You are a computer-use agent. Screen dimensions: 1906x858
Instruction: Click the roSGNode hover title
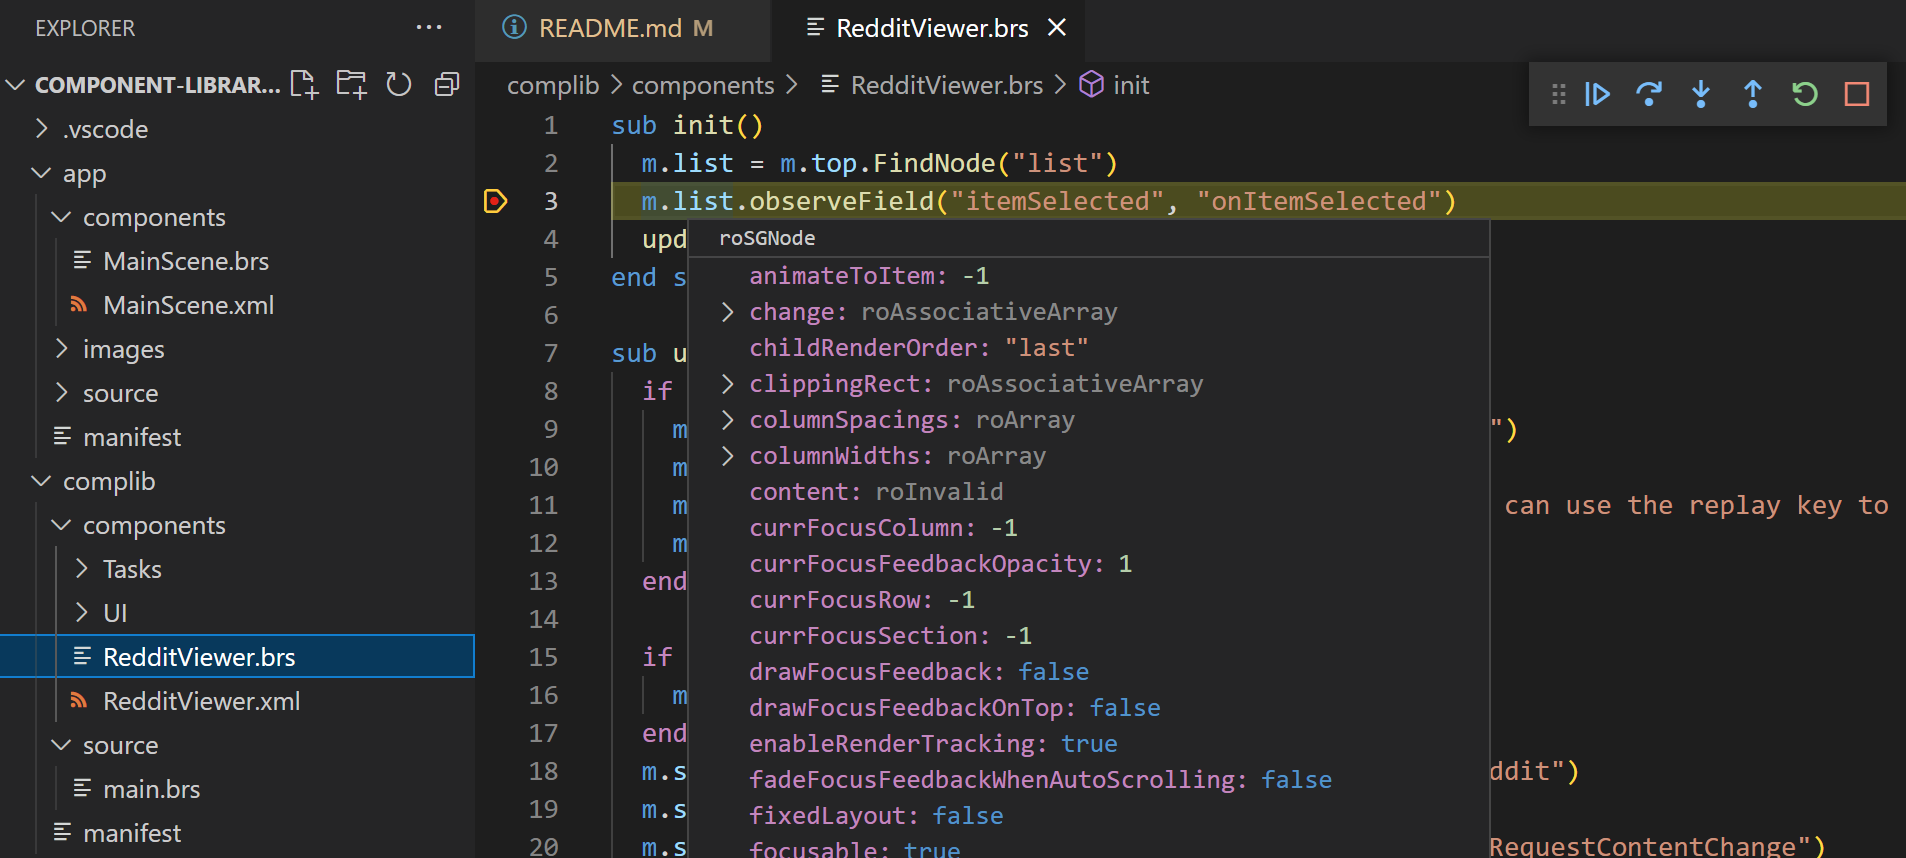pos(767,238)
